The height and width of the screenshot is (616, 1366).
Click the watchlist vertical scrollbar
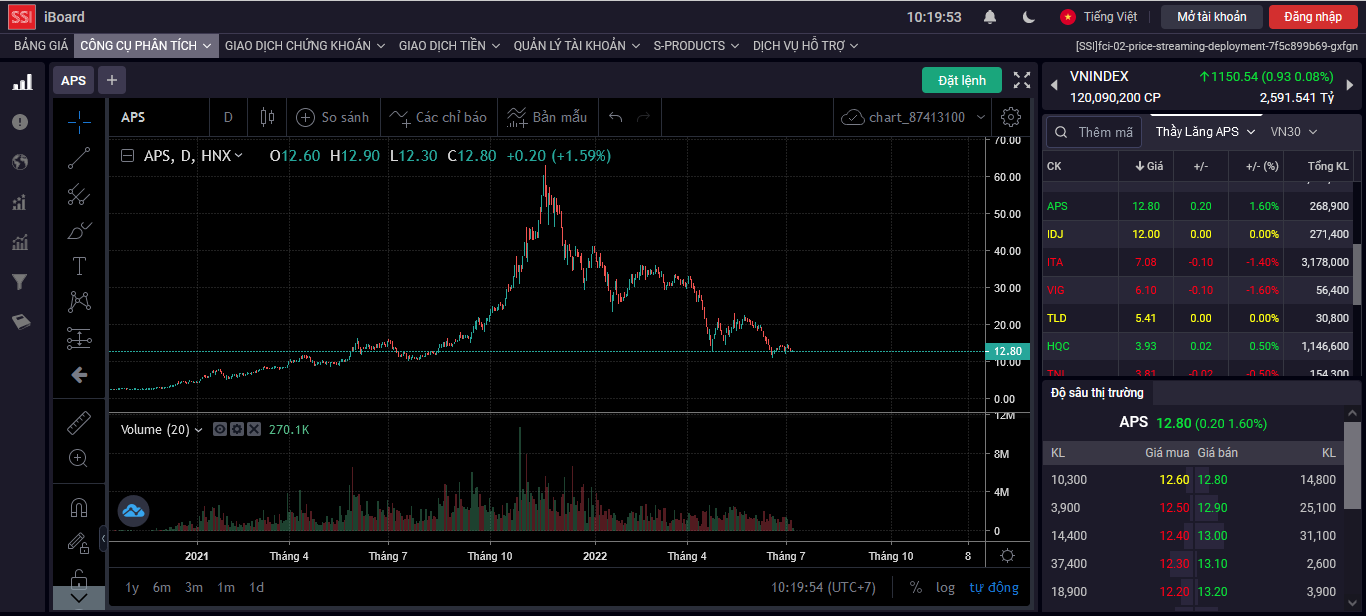1356,274
